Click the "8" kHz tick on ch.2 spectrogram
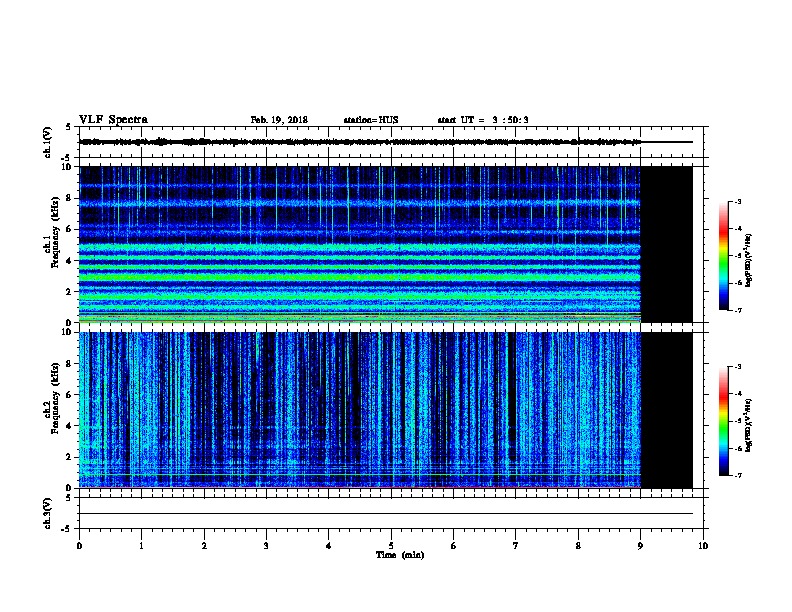792x612 pixels. point(70,364)
